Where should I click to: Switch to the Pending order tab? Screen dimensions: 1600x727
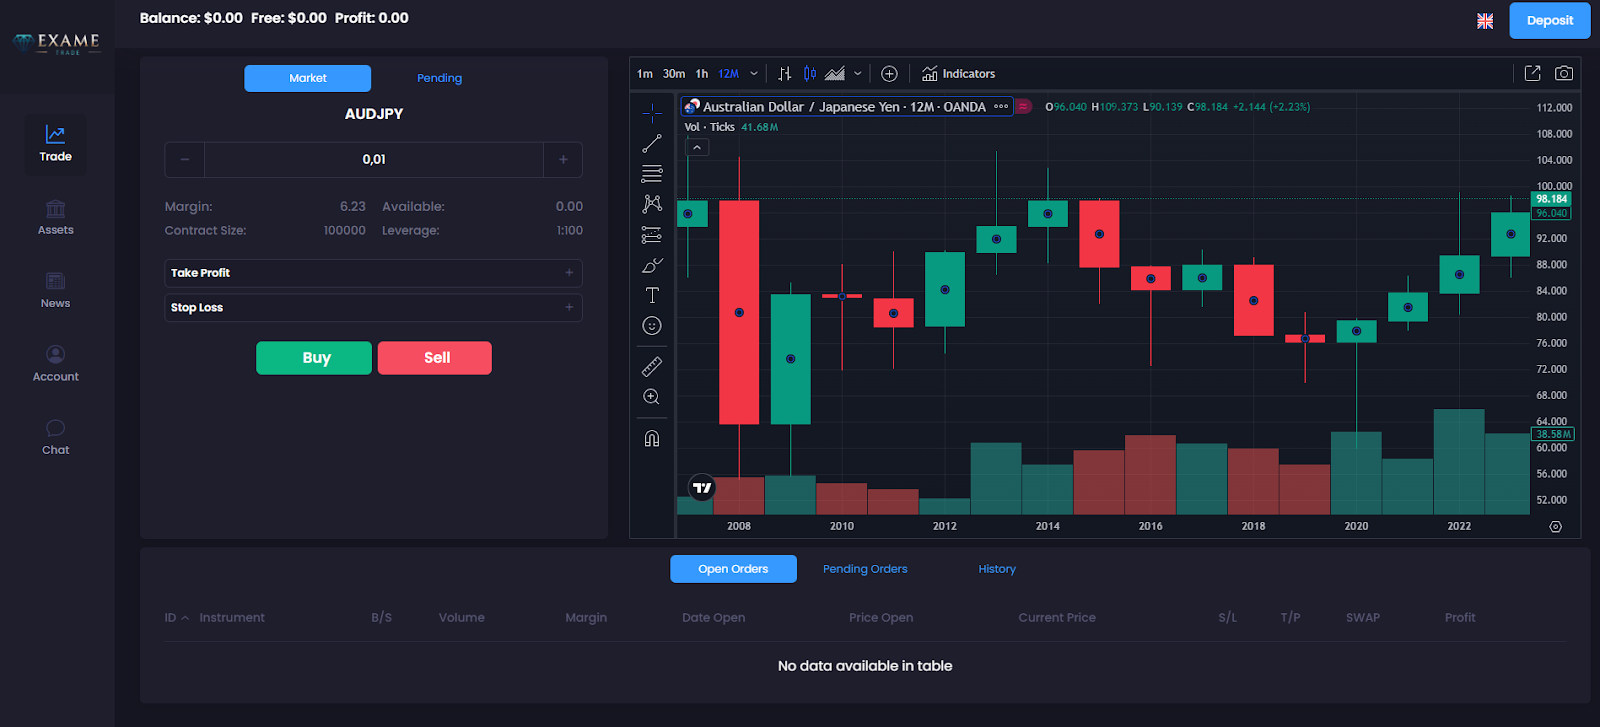(439, 78)
